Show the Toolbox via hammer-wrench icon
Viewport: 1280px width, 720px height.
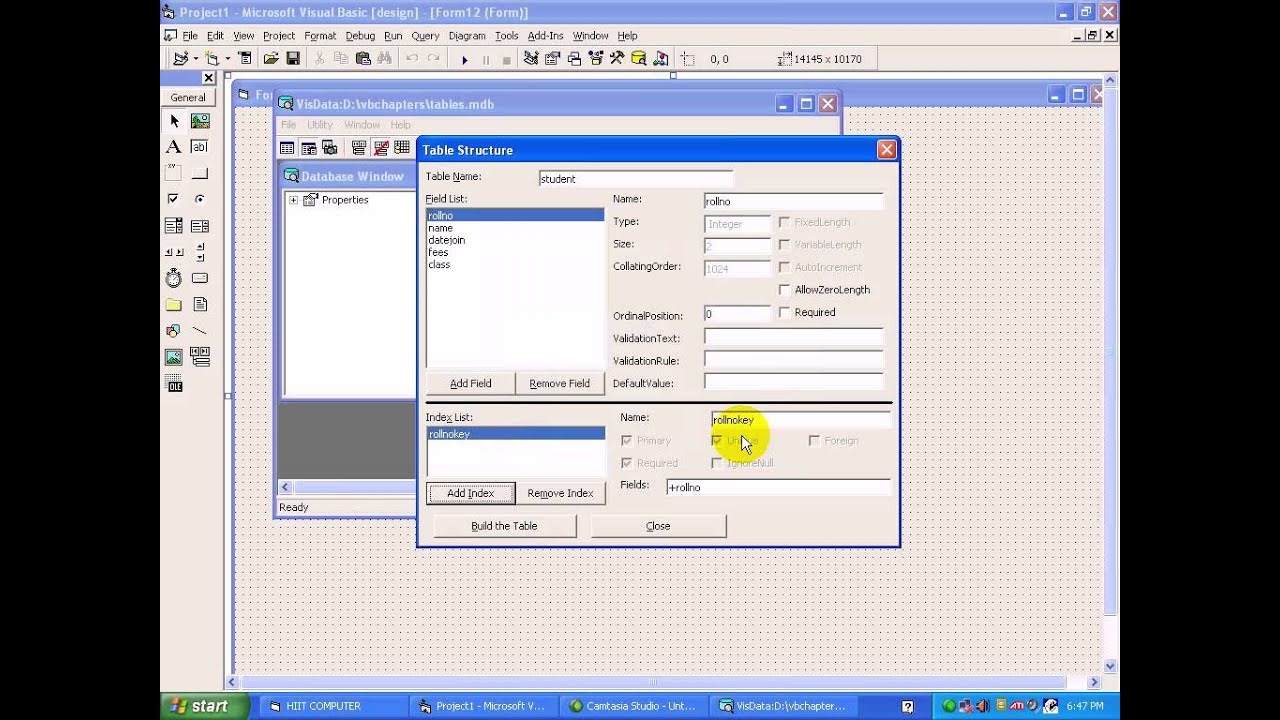click(x=617, y=59)
